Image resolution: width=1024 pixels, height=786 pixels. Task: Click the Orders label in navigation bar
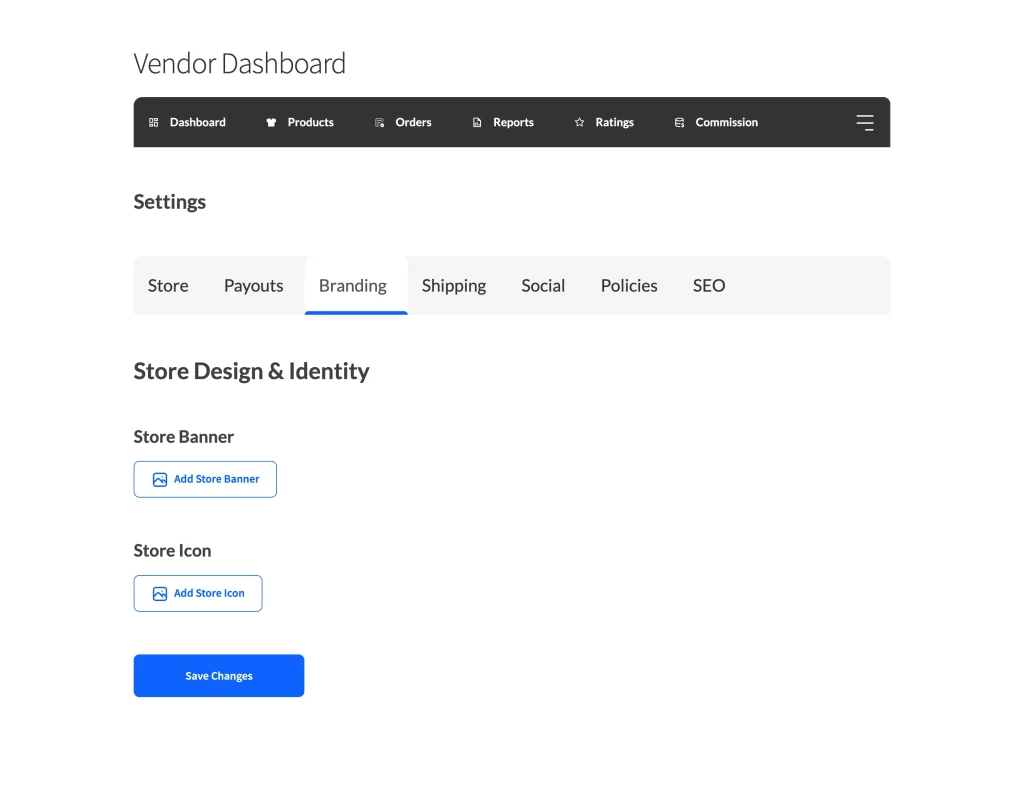point(413,123)
